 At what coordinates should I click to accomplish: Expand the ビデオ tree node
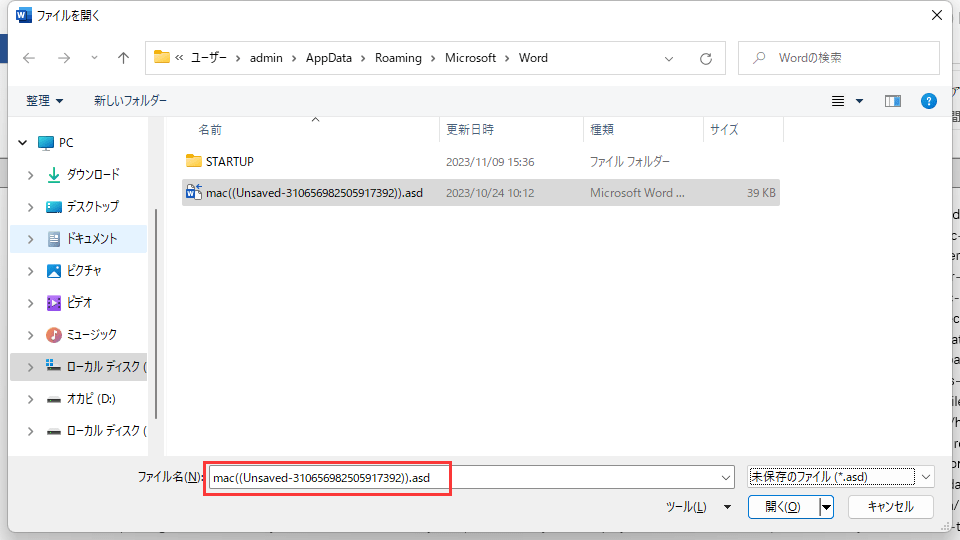tap(31, 302)
